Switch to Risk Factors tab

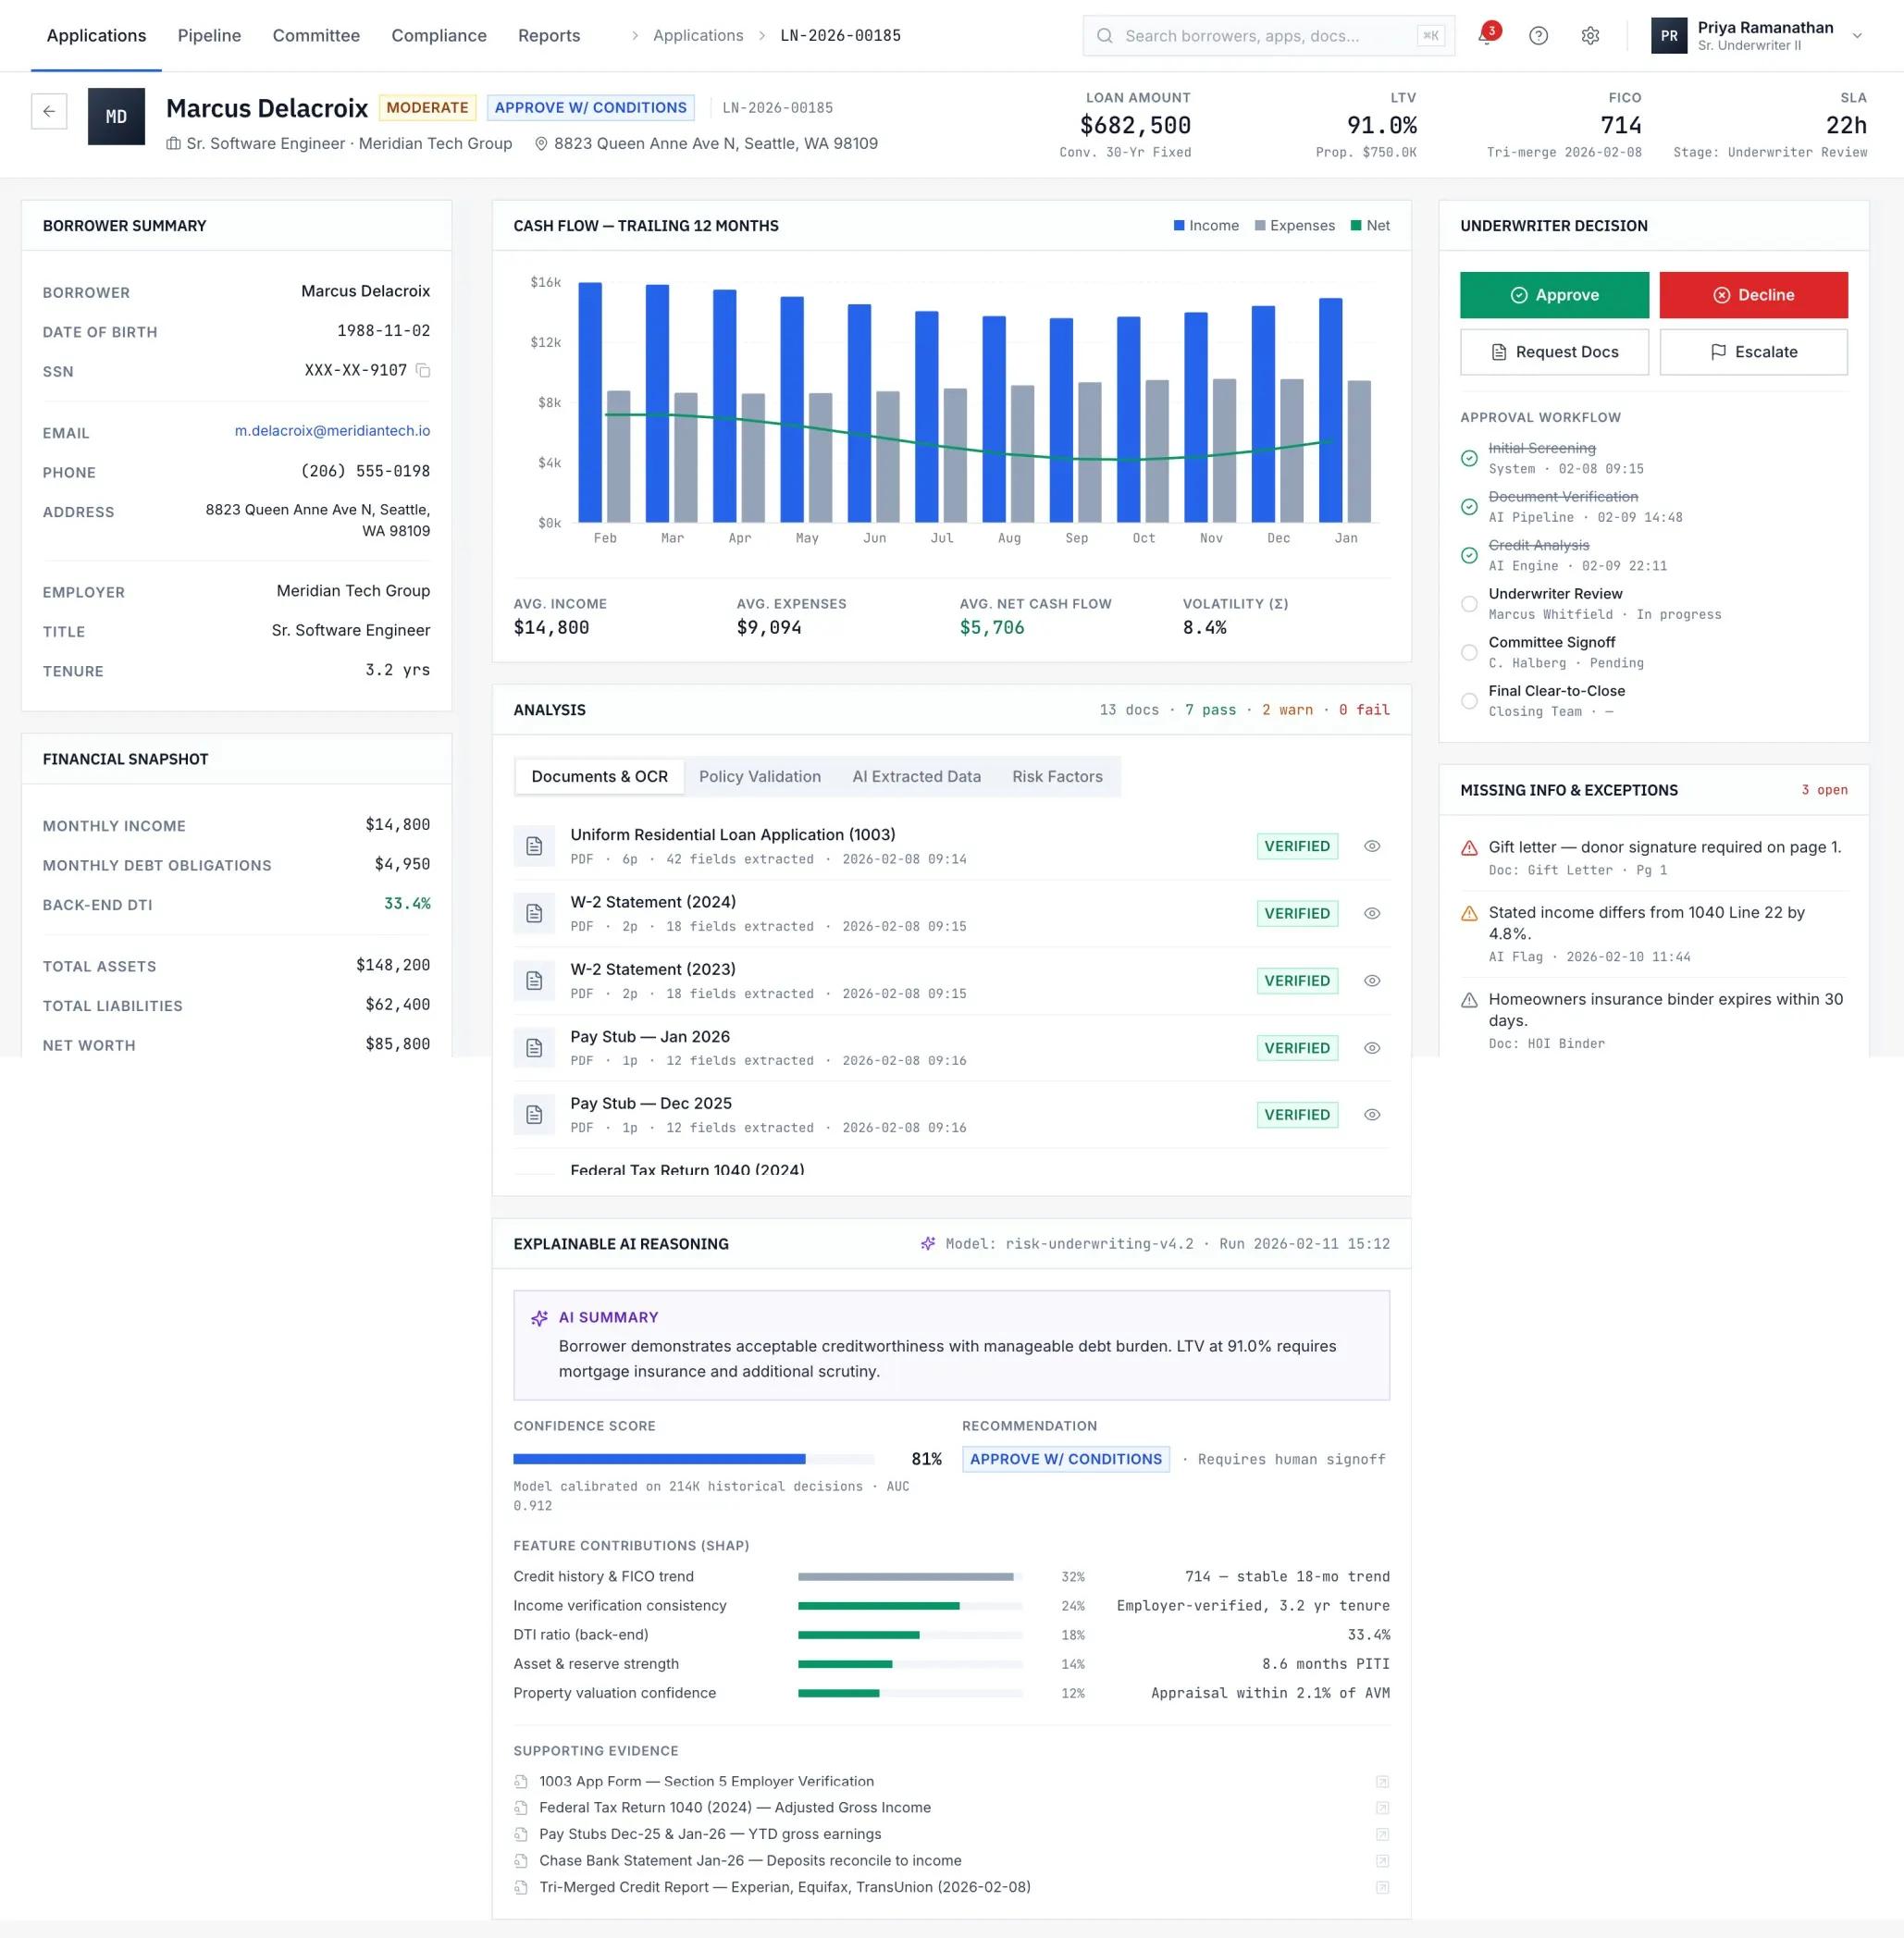click(1057, 776)
